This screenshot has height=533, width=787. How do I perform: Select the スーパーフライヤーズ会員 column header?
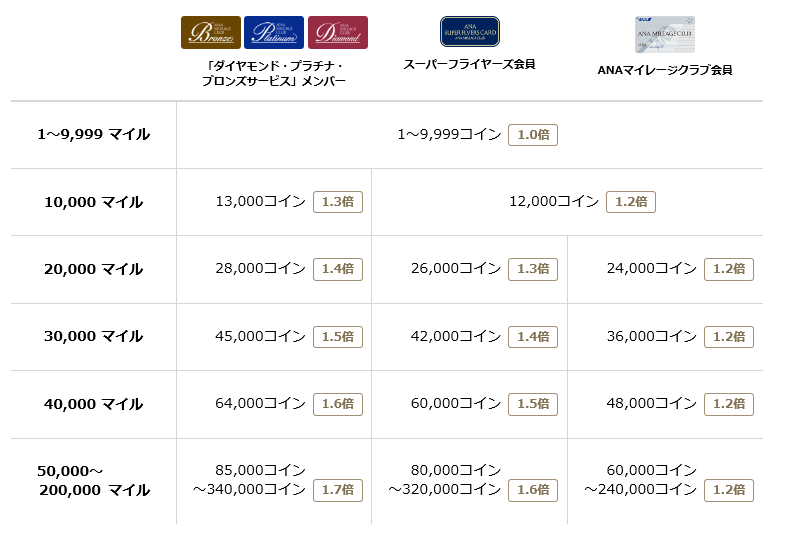469,64
